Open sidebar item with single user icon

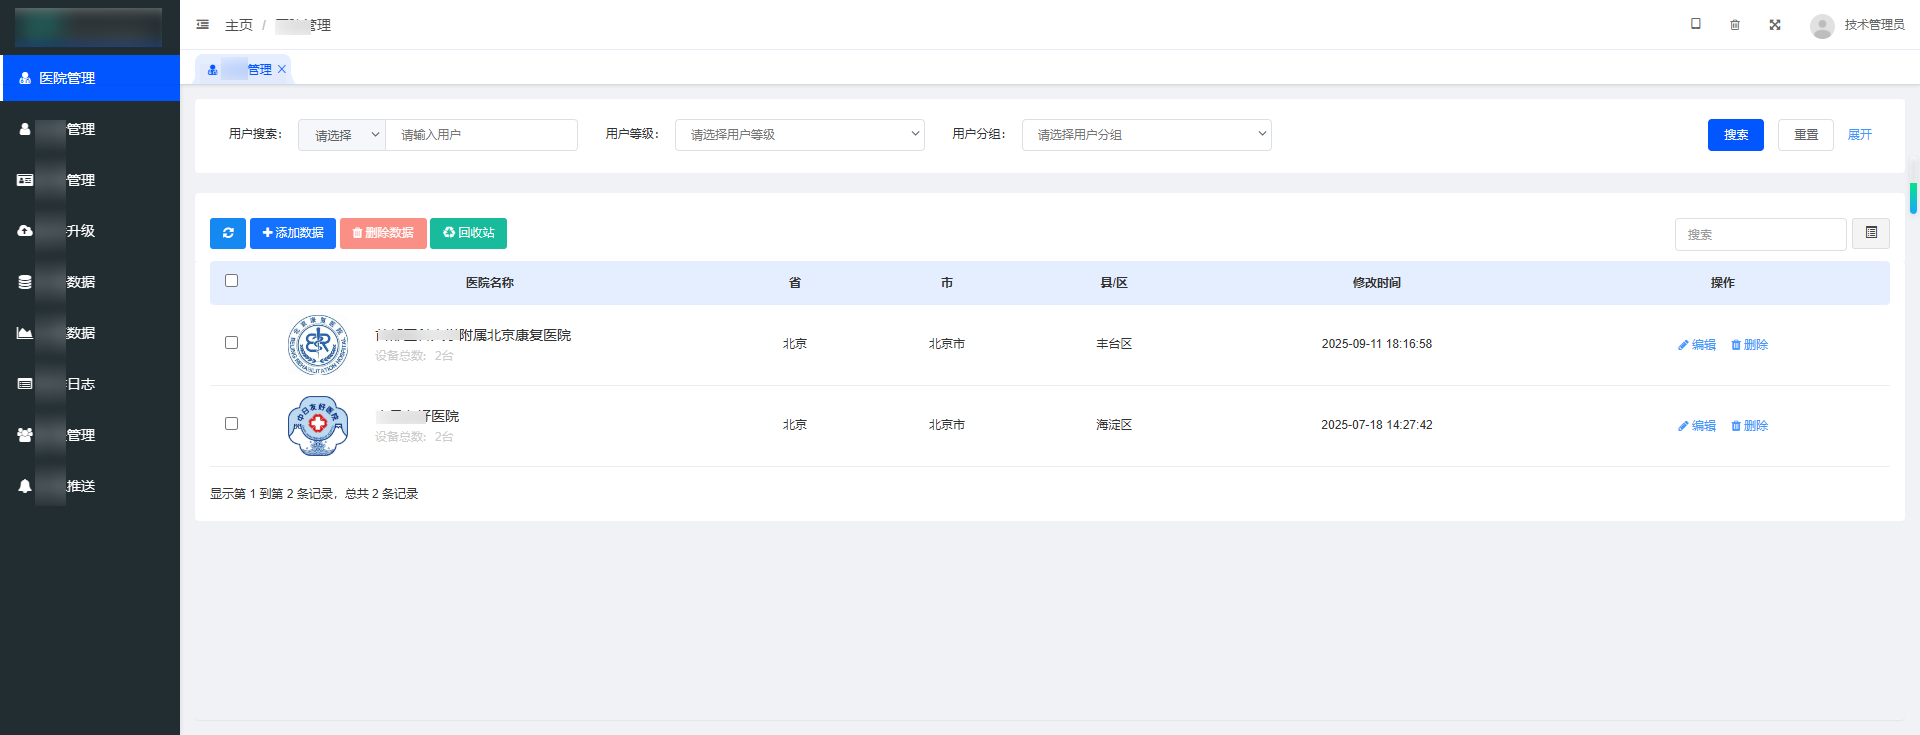point(90,129)
